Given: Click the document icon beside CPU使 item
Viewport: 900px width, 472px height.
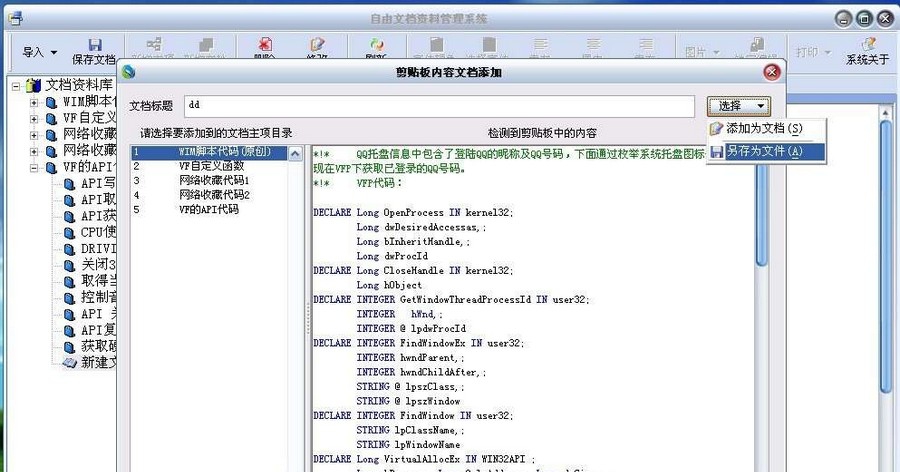Looking at the screenshot, I should pos(69,233).
